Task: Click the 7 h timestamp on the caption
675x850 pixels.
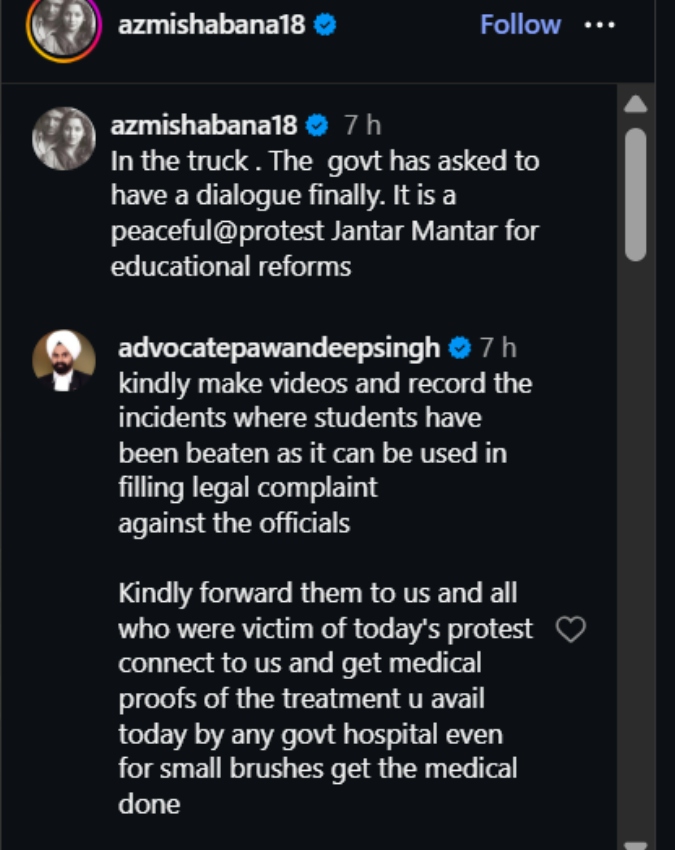Action: tap(362, 125)
